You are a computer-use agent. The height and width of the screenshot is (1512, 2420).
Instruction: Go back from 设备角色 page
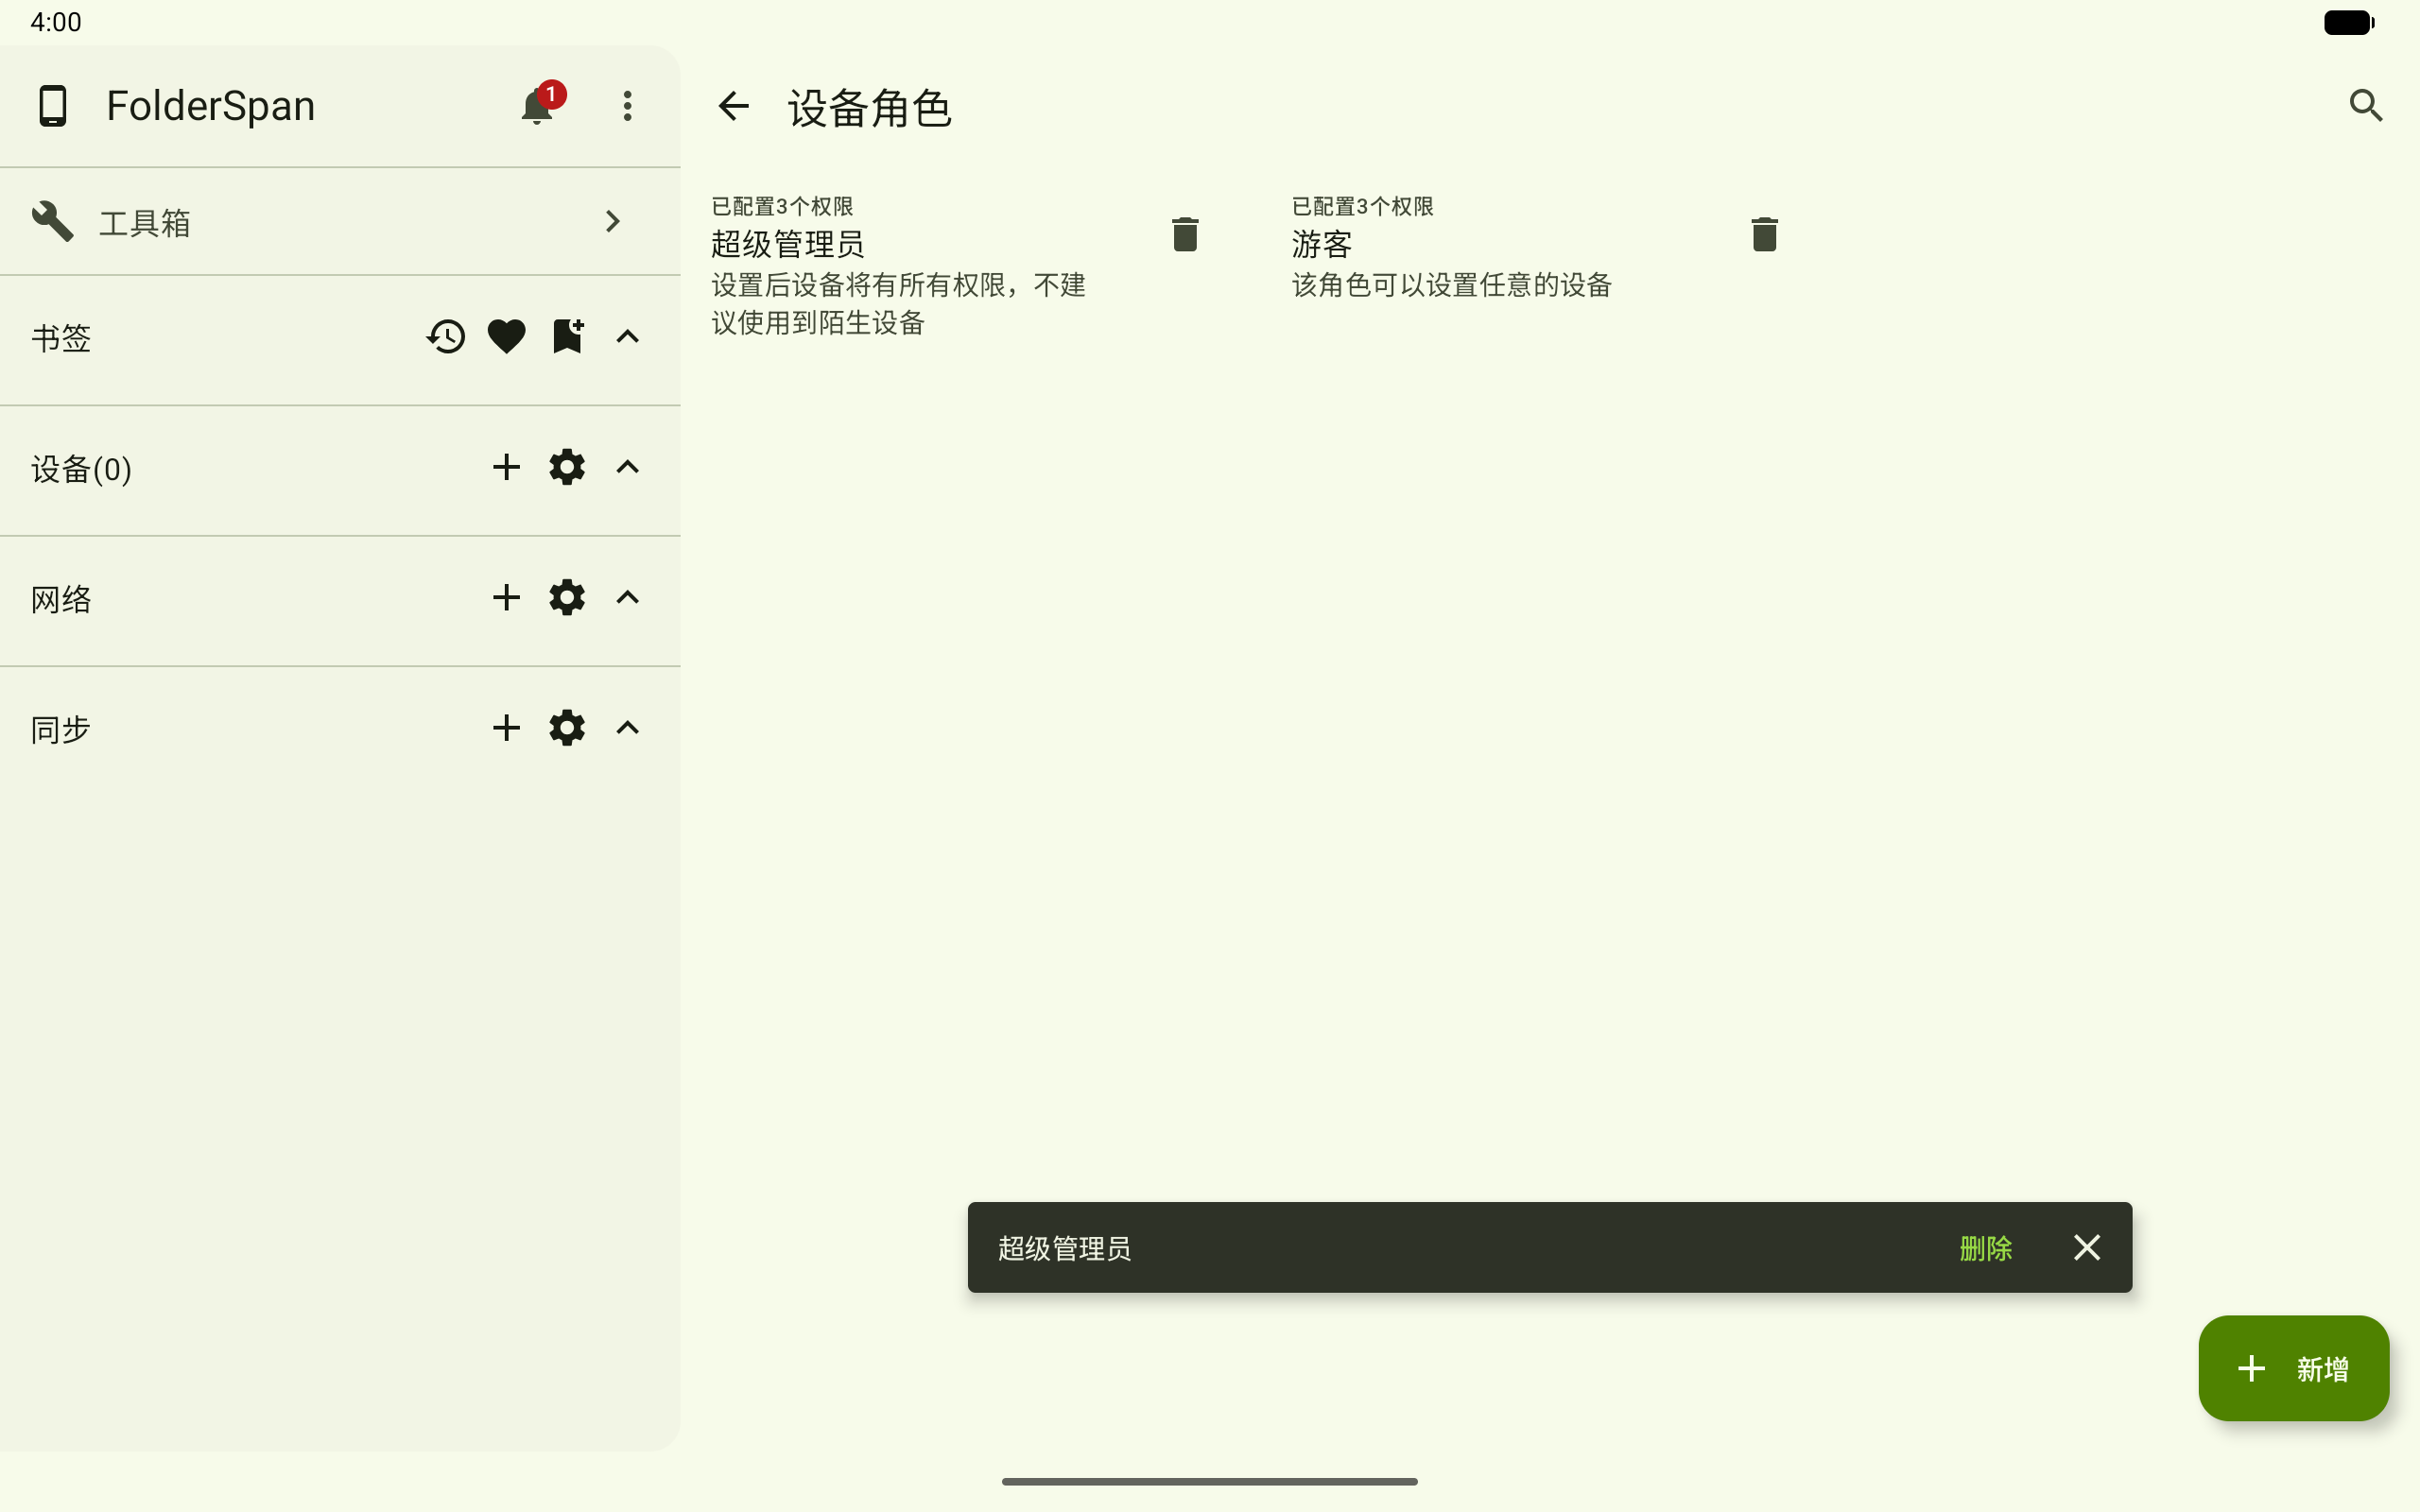pos(733,106)
